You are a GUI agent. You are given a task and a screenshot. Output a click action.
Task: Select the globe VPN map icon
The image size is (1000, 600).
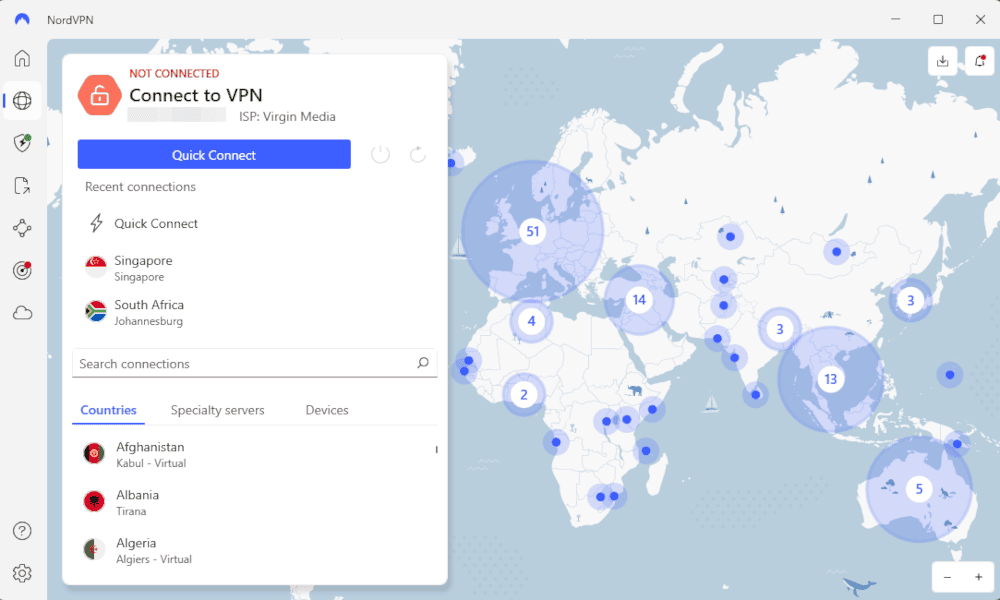click(22, 100)
